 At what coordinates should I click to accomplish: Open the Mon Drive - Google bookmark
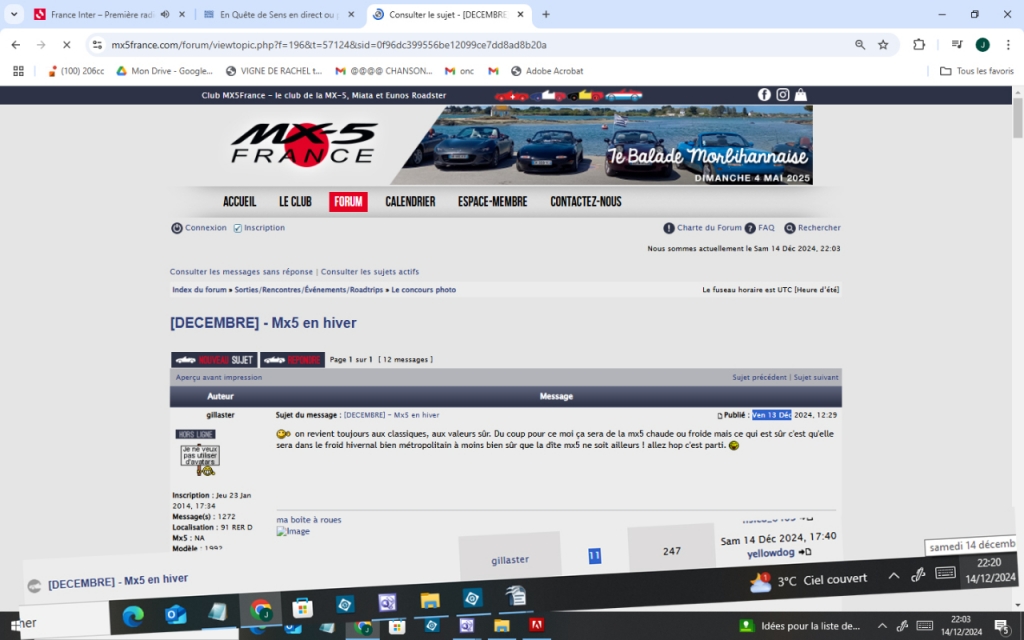pyautogui.click(x=165, y=71)
